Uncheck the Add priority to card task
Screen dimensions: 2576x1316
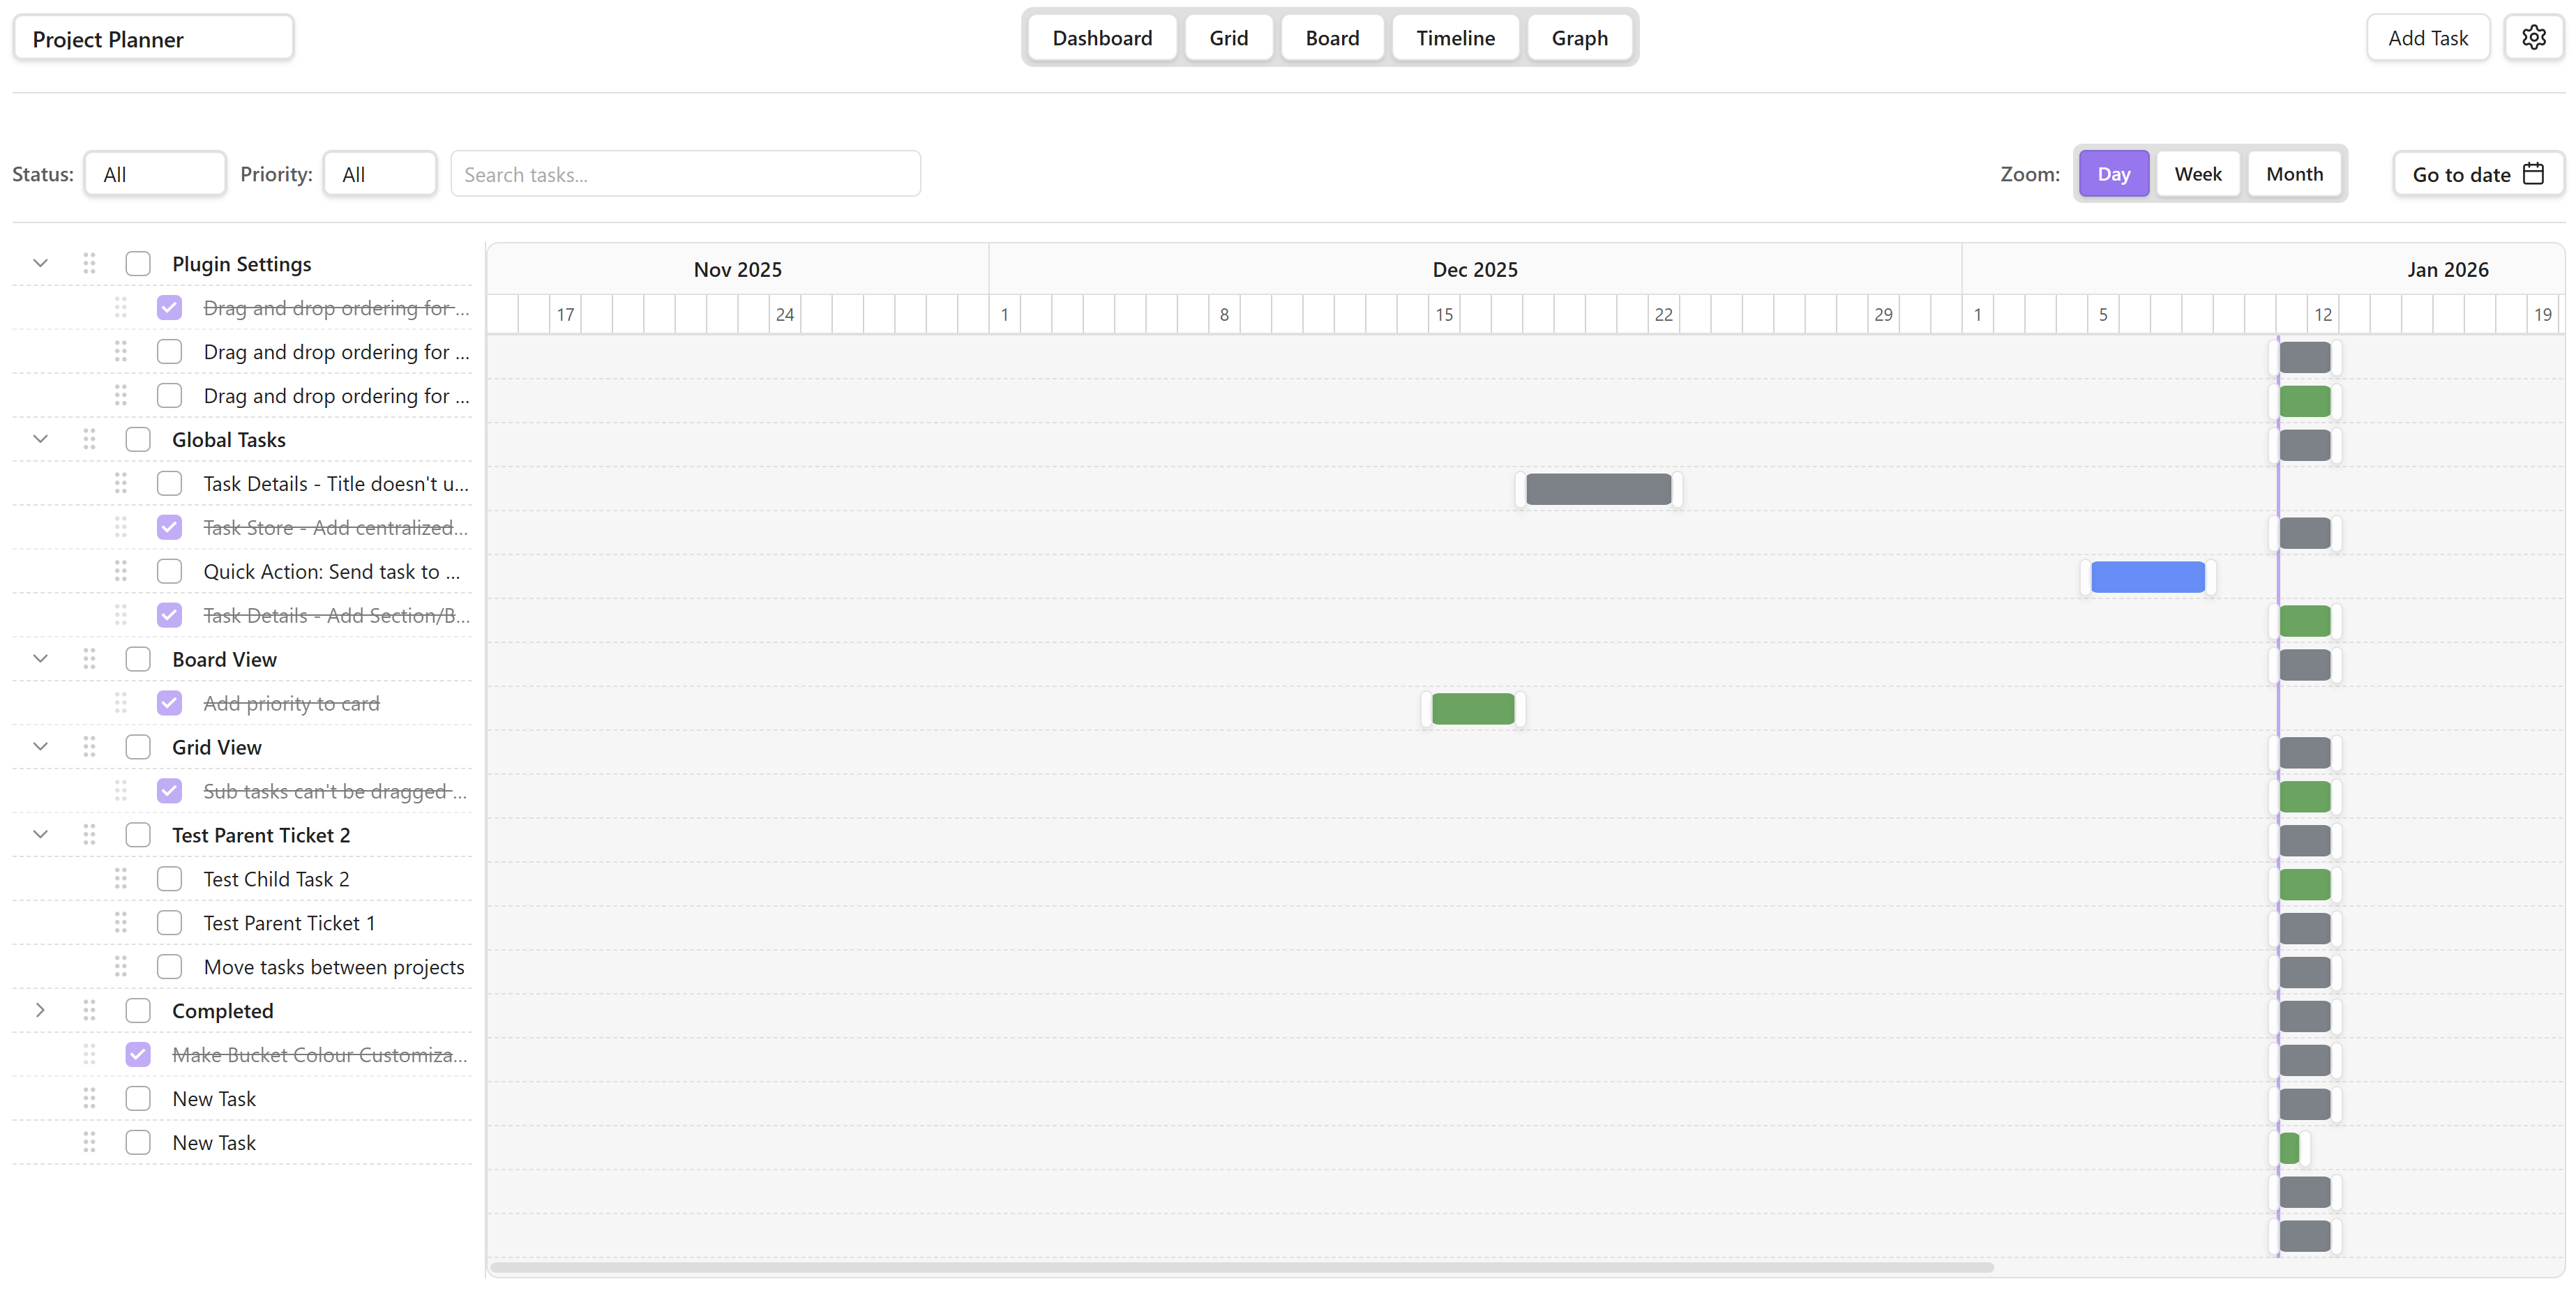pyautogui.click(x=169, y=703)
